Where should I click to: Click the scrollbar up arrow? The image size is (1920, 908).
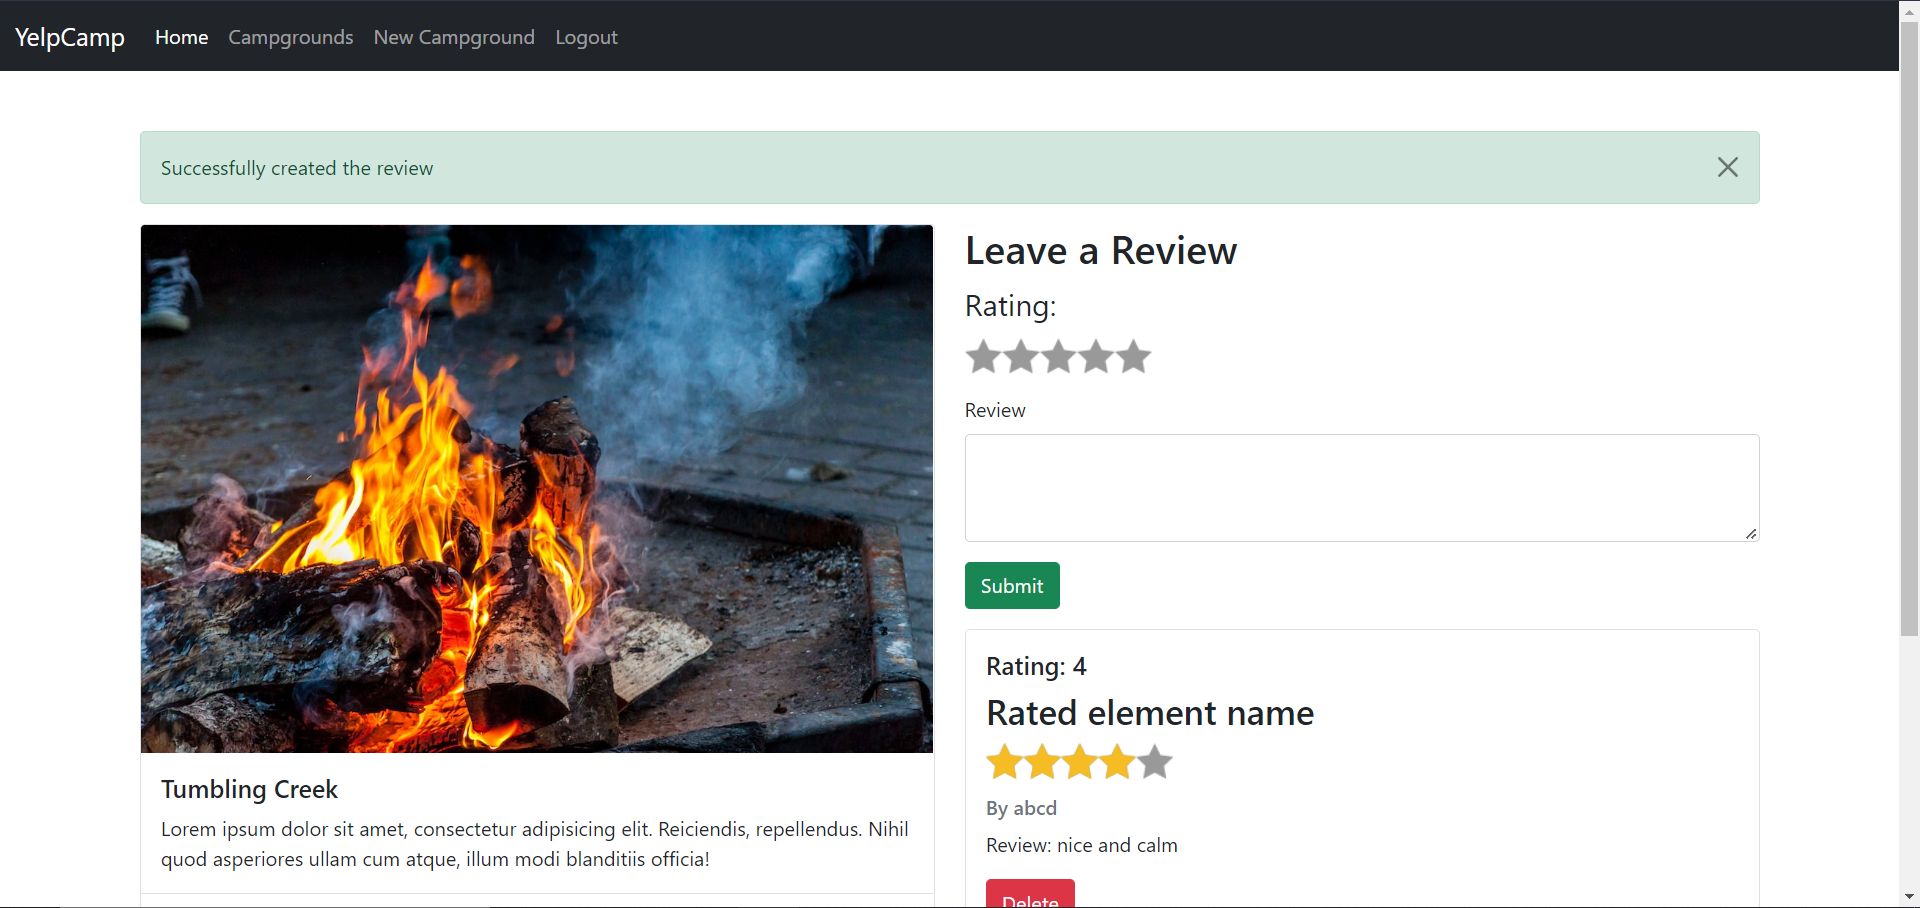coord(1909,10)
